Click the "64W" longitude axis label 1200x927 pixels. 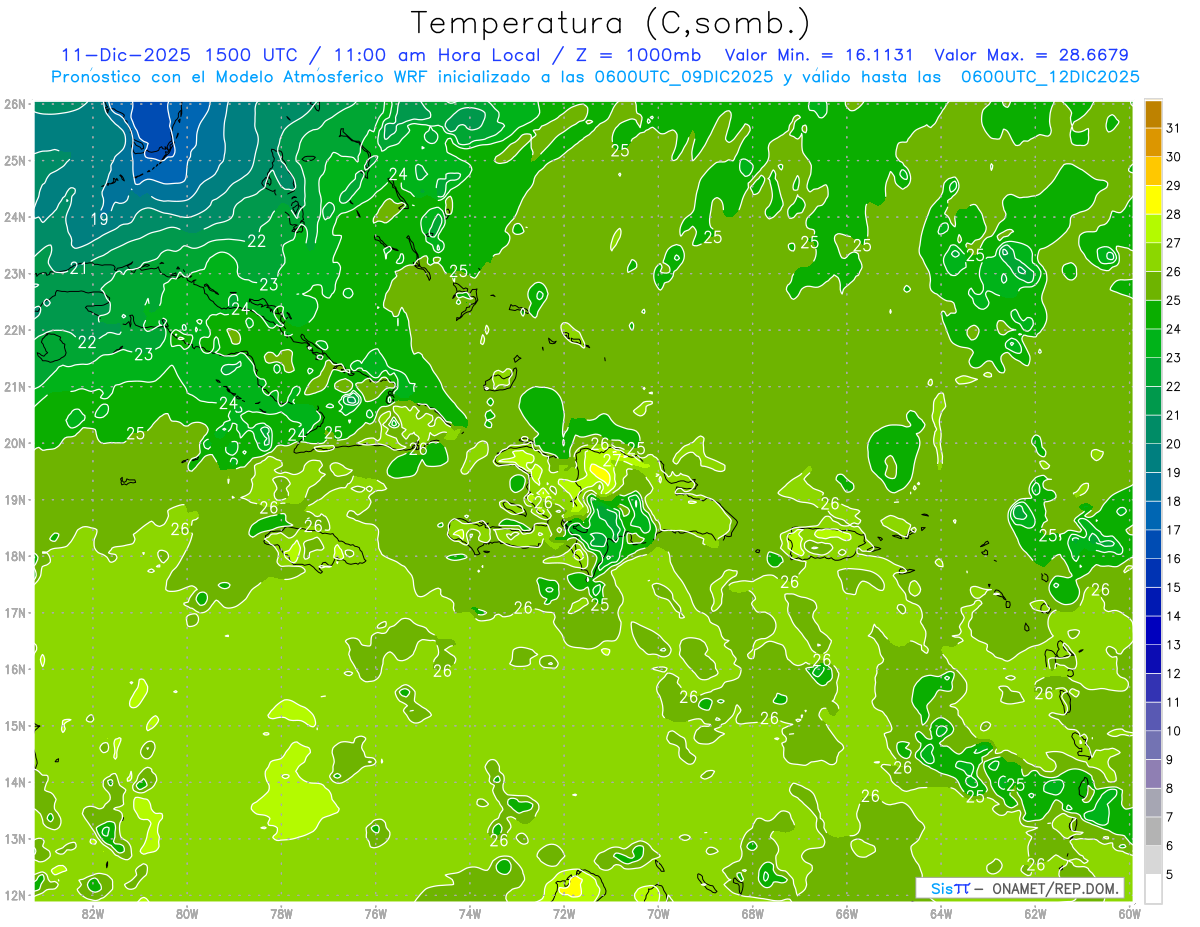click(940, 912)
